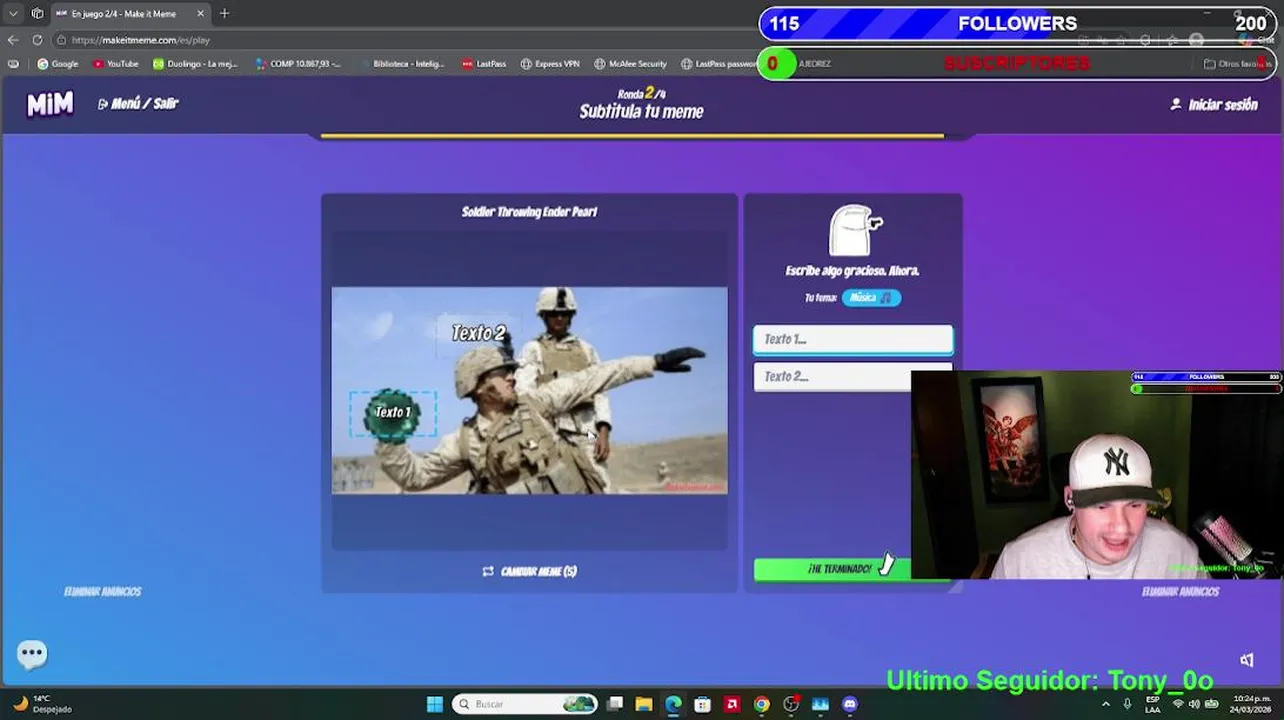
Task: Reload the page
Action: coord(37,40)
